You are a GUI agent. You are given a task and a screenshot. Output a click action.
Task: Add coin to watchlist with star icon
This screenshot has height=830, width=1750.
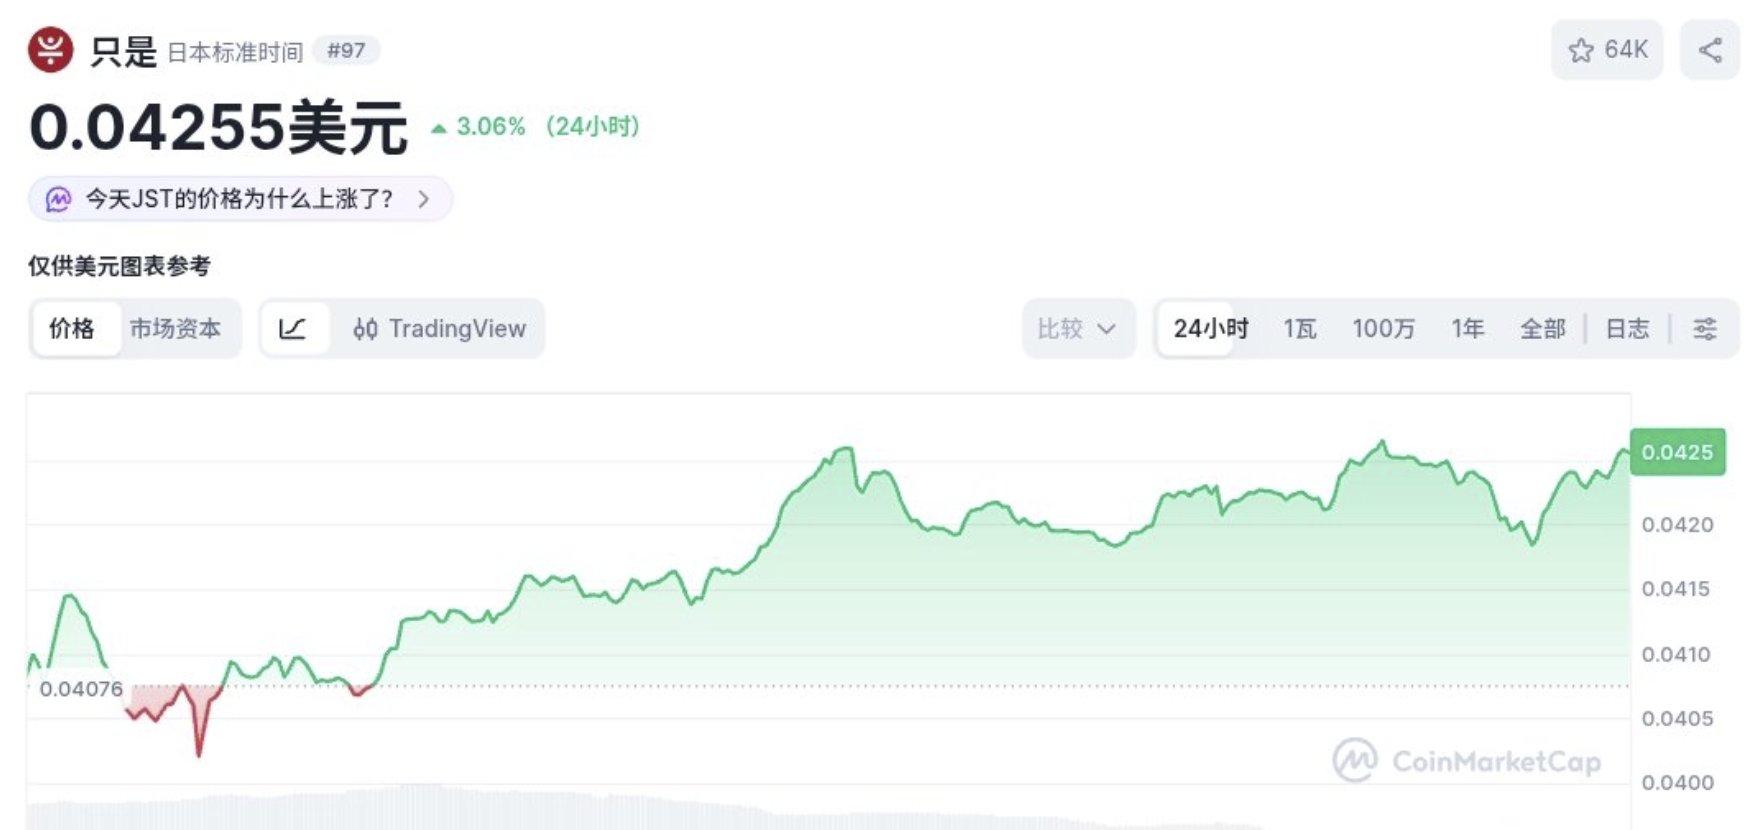coord(1581,50)
